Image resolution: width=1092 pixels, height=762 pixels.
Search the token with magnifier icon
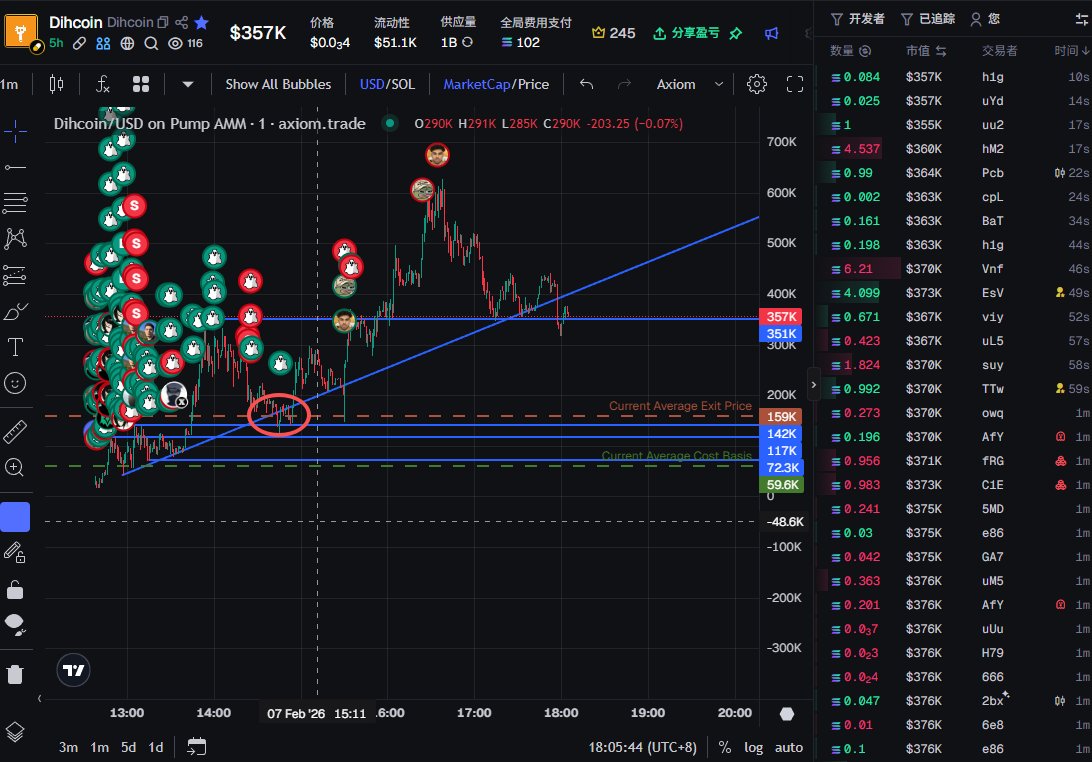coord(150,43)
